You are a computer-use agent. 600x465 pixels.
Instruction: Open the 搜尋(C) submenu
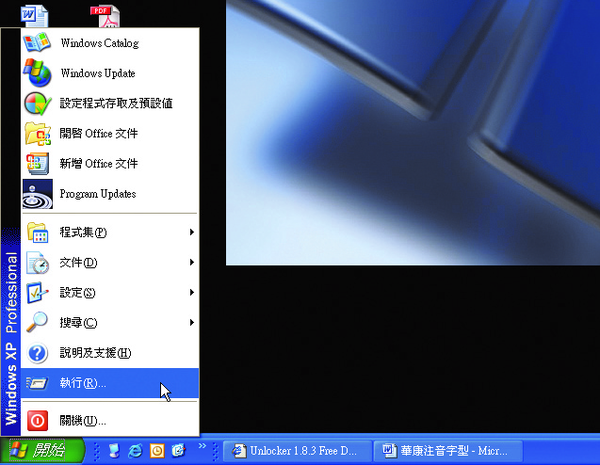pyautogui.click(x=110, y=323)
